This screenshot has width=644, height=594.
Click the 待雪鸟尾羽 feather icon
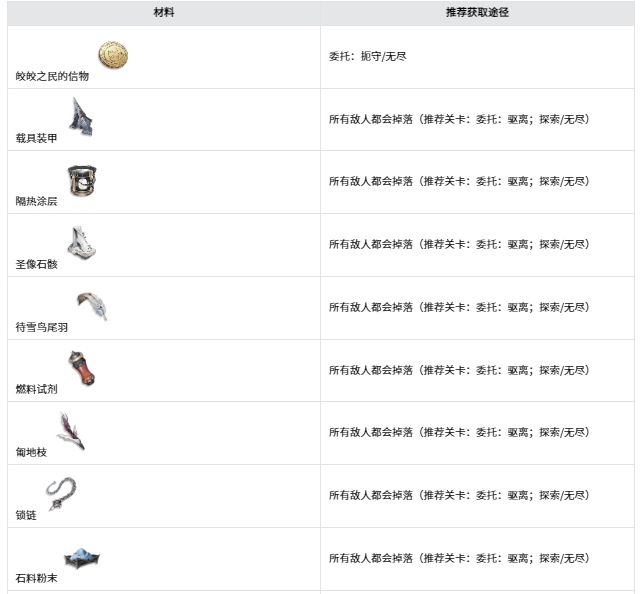pyautogui.click(x=92, y=305)
